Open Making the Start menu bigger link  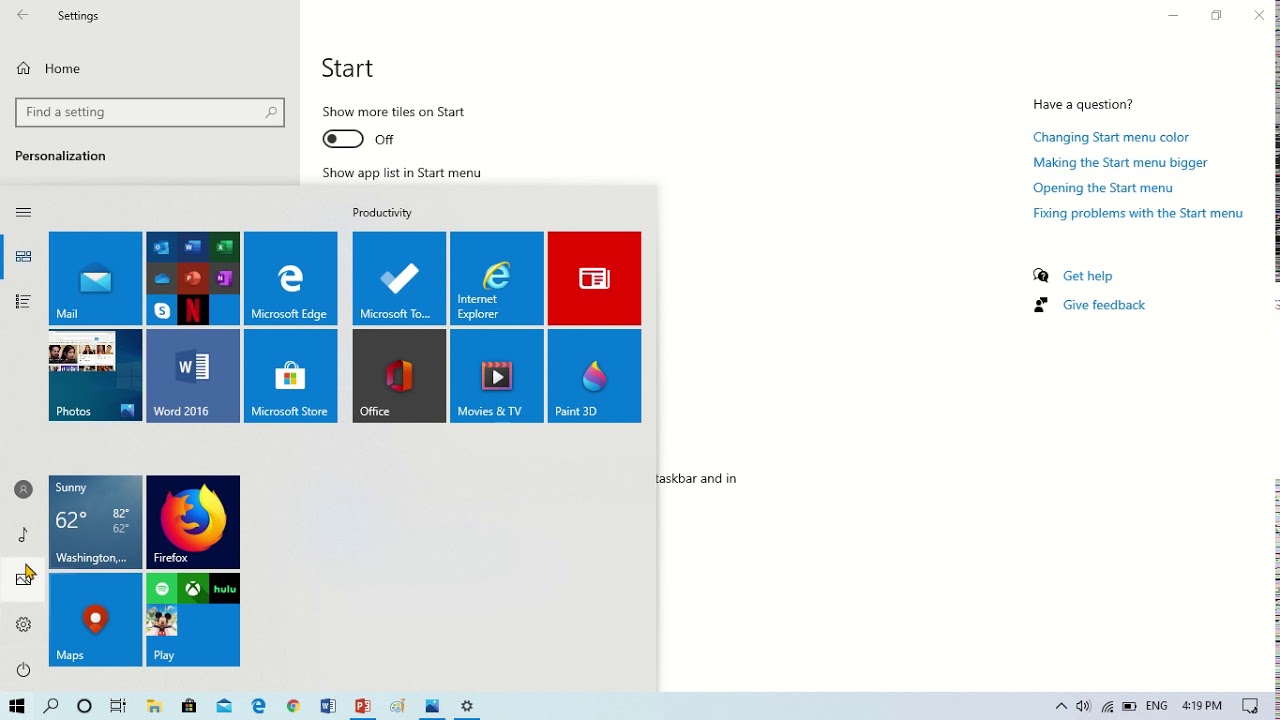point(1120,162)
